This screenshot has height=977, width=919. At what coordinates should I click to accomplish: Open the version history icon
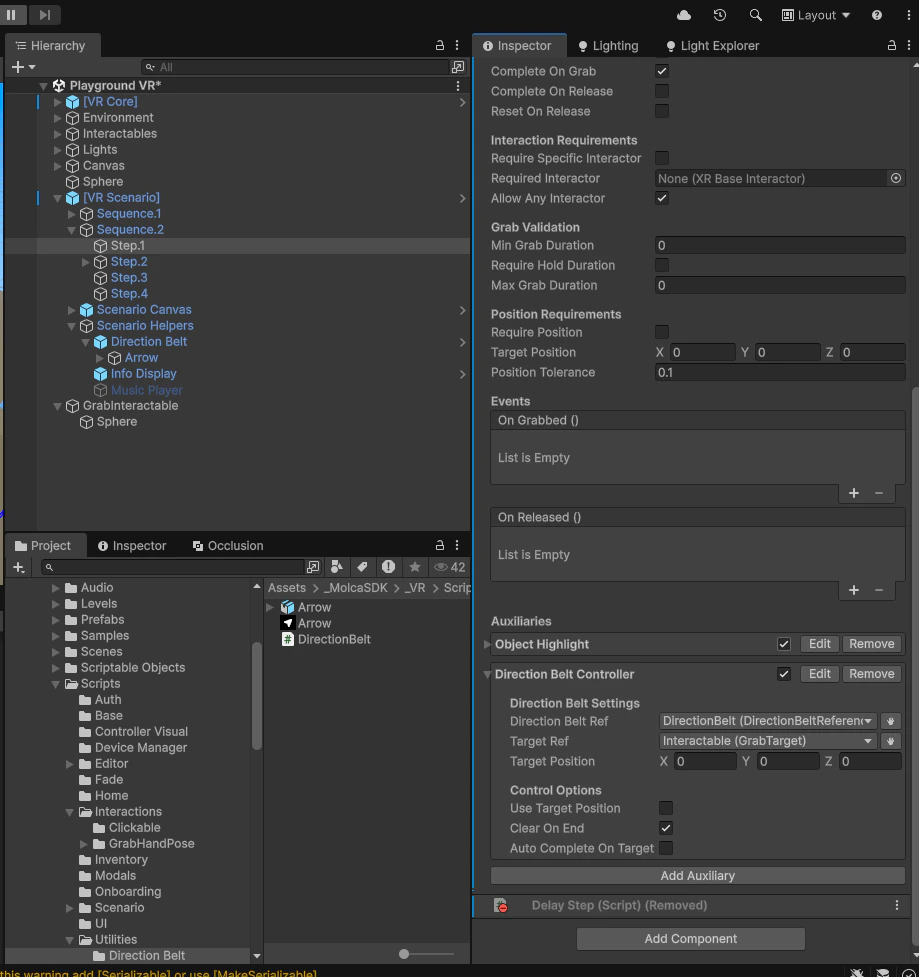pos(720,15)
